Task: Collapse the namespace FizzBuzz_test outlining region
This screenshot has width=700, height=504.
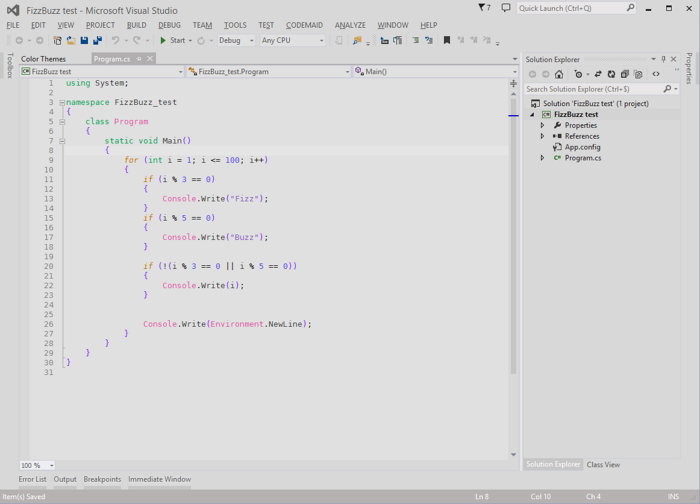Action: click(x=62, y=102)
